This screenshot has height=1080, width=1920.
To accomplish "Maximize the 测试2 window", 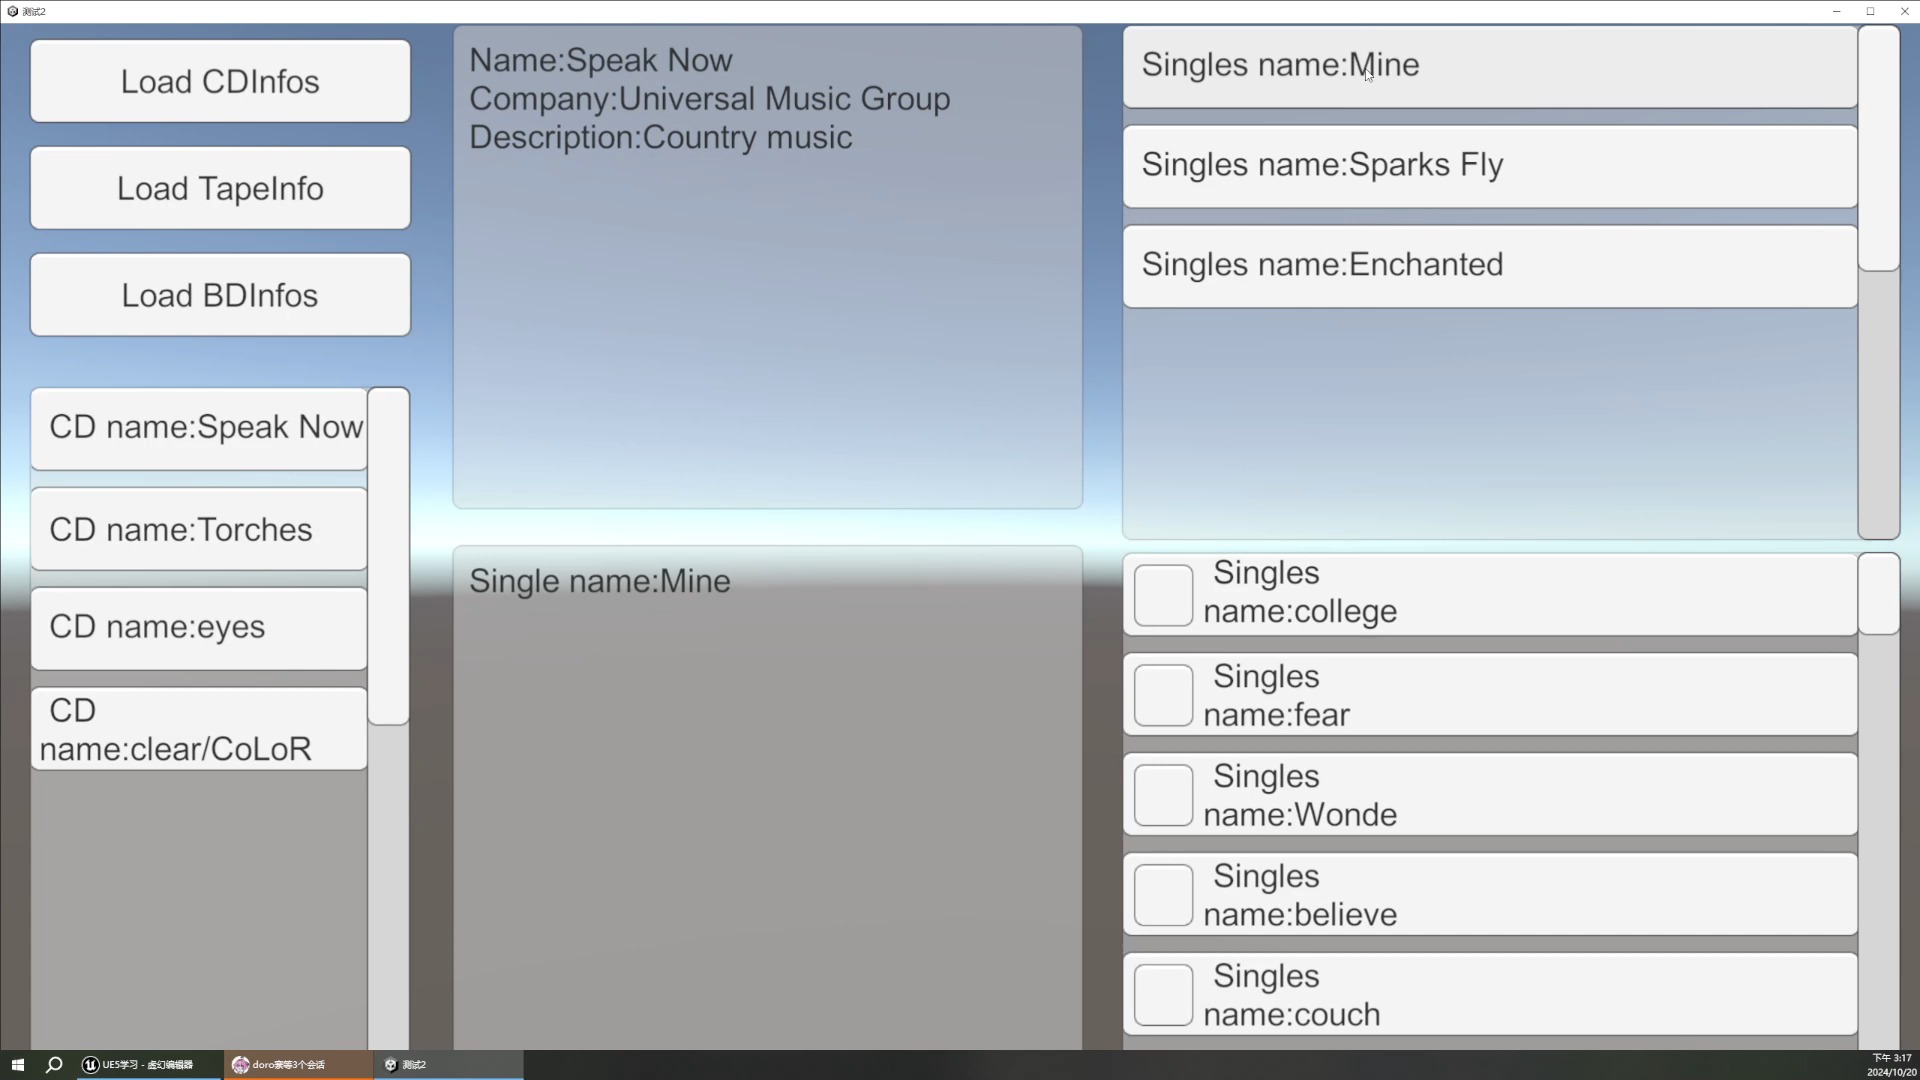I will (x=1870, y=11).
